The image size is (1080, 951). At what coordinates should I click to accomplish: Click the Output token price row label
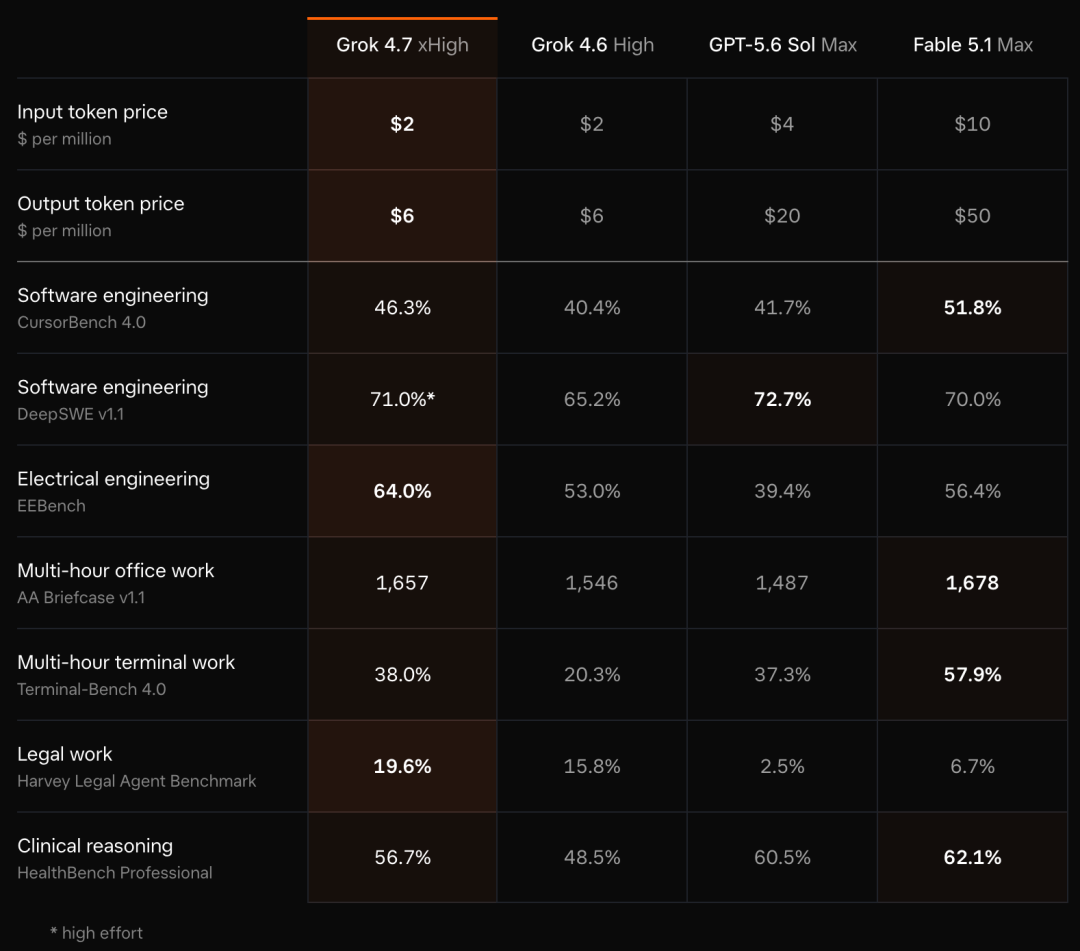(x=101, y=203)
